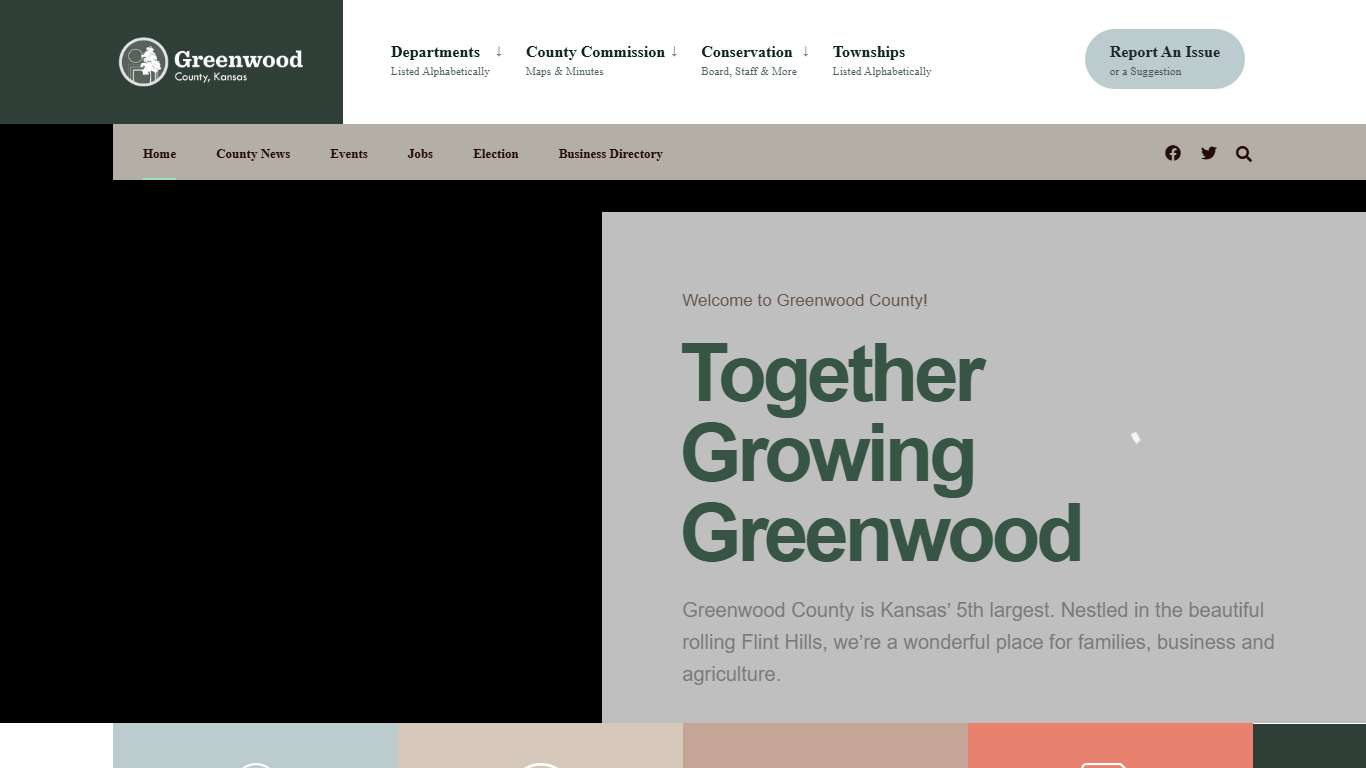Image resolution: width=1366 pixels, height=768 pixels.
Task: Expand the County Commission dropdown arrow
Action: [x=674, y=52]
